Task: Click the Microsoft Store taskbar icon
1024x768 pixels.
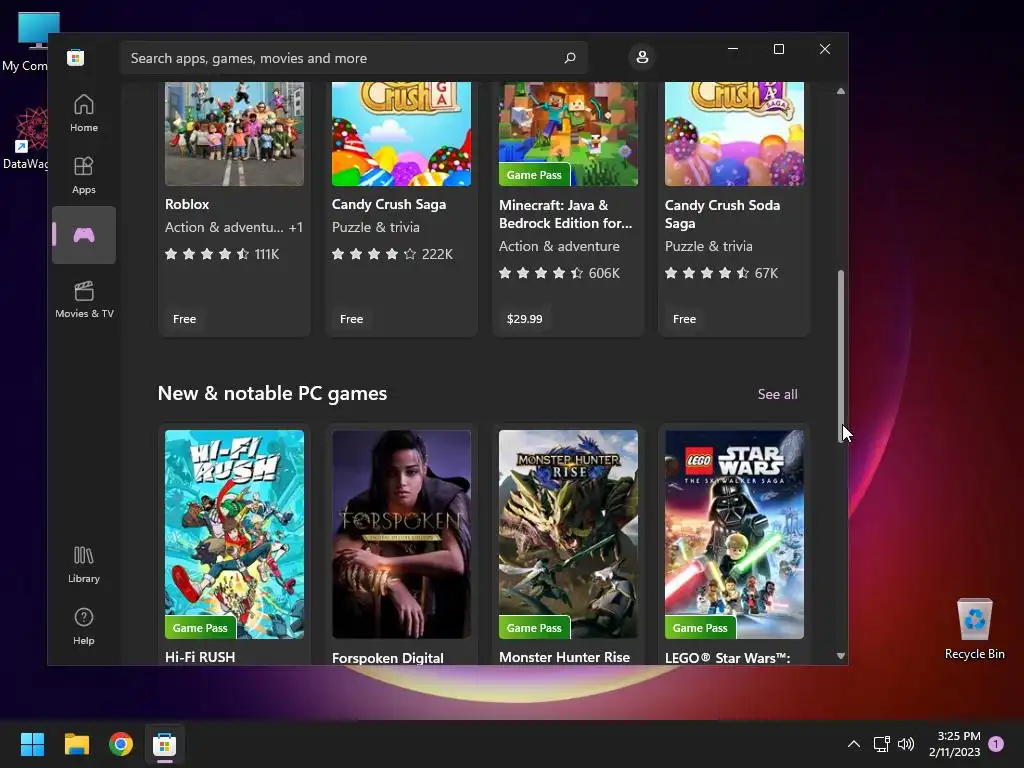Action: 165,744
